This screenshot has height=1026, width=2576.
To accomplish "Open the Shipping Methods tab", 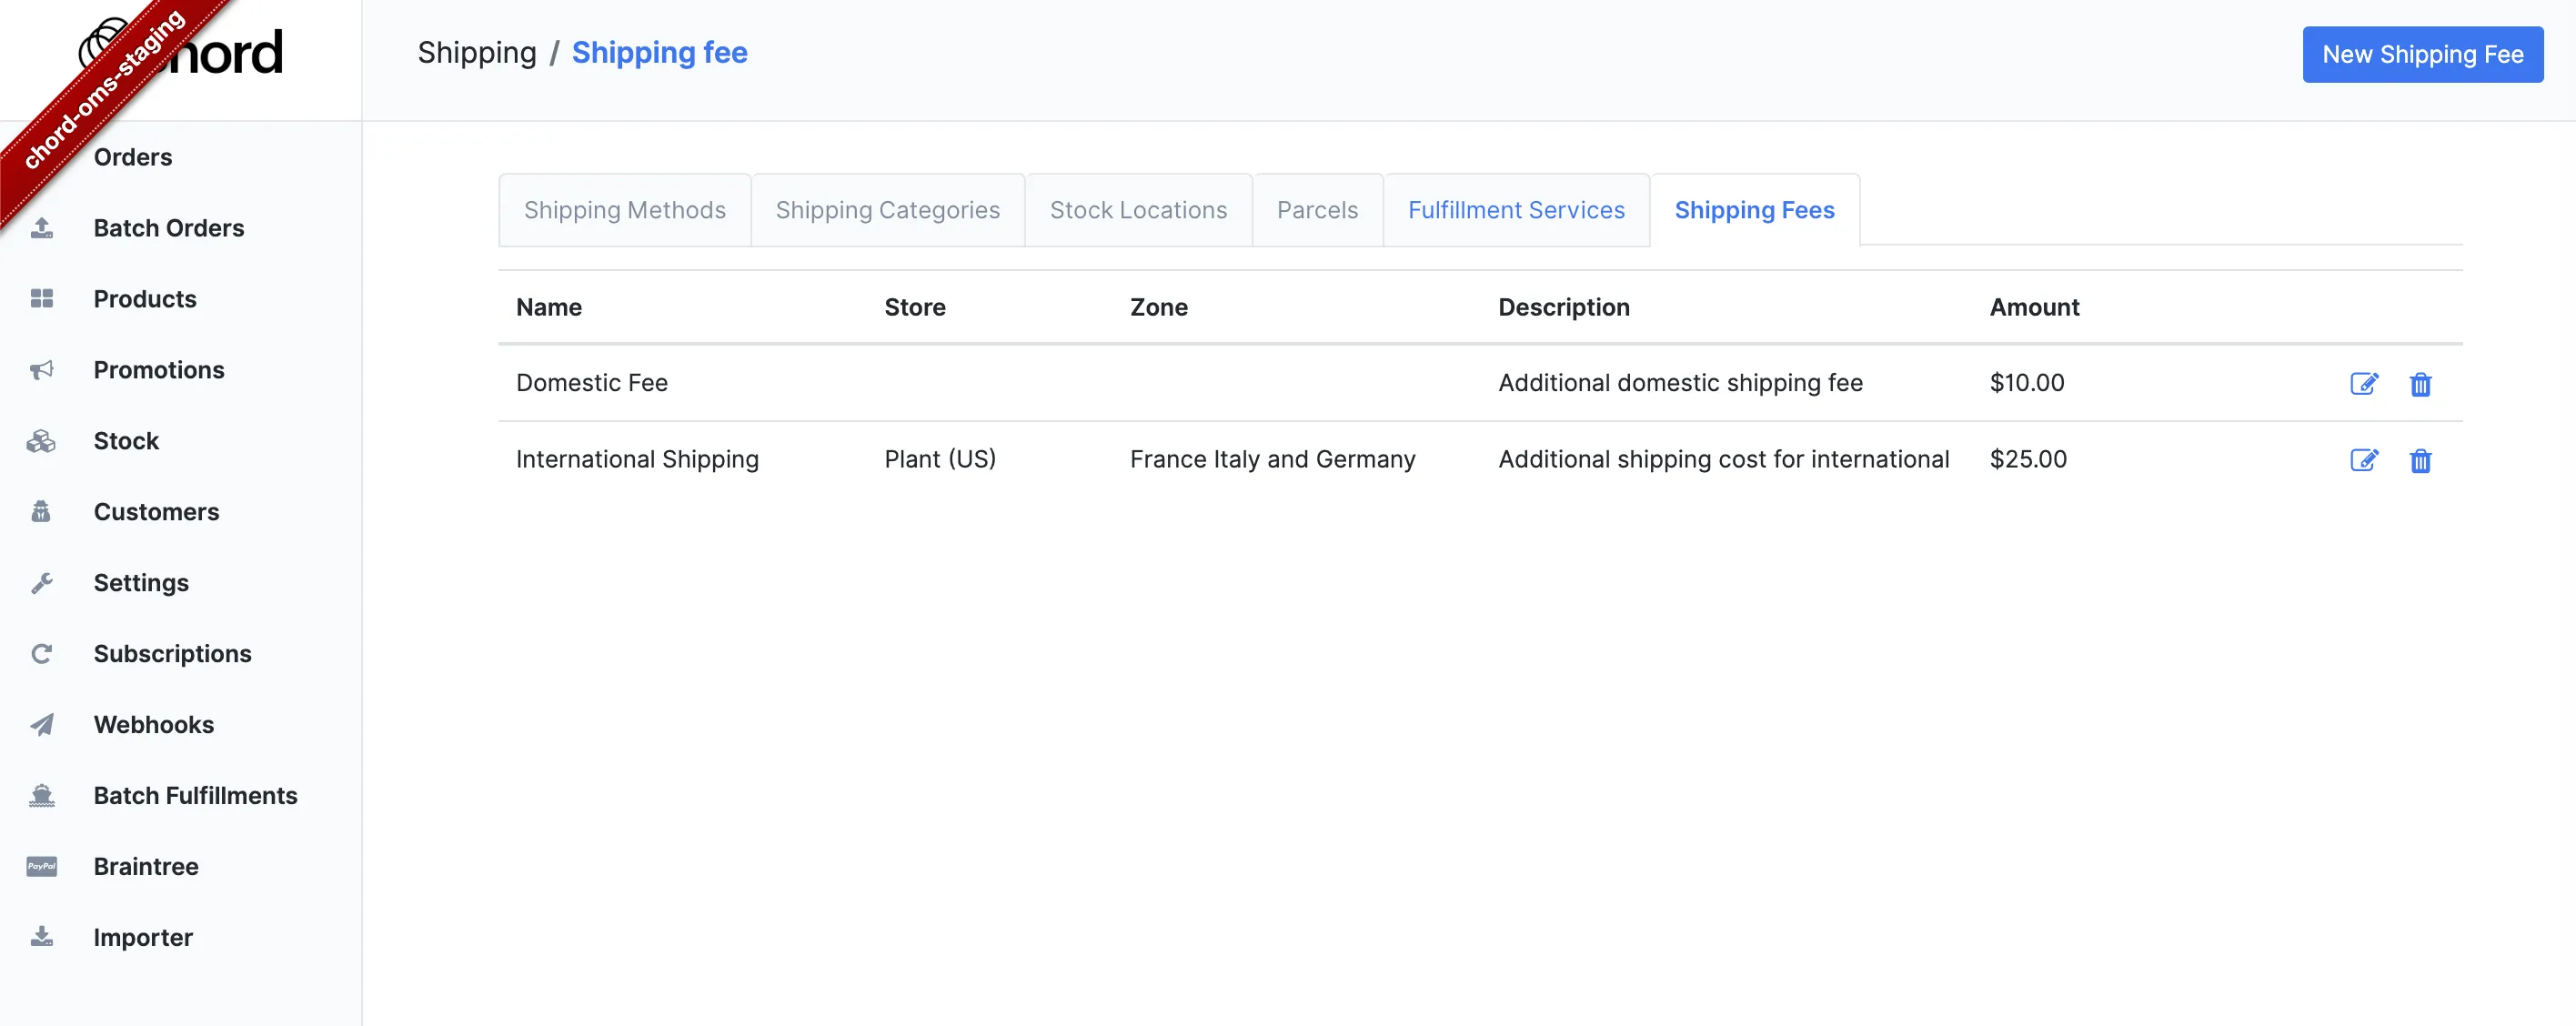I will click(x=625, y=210).
